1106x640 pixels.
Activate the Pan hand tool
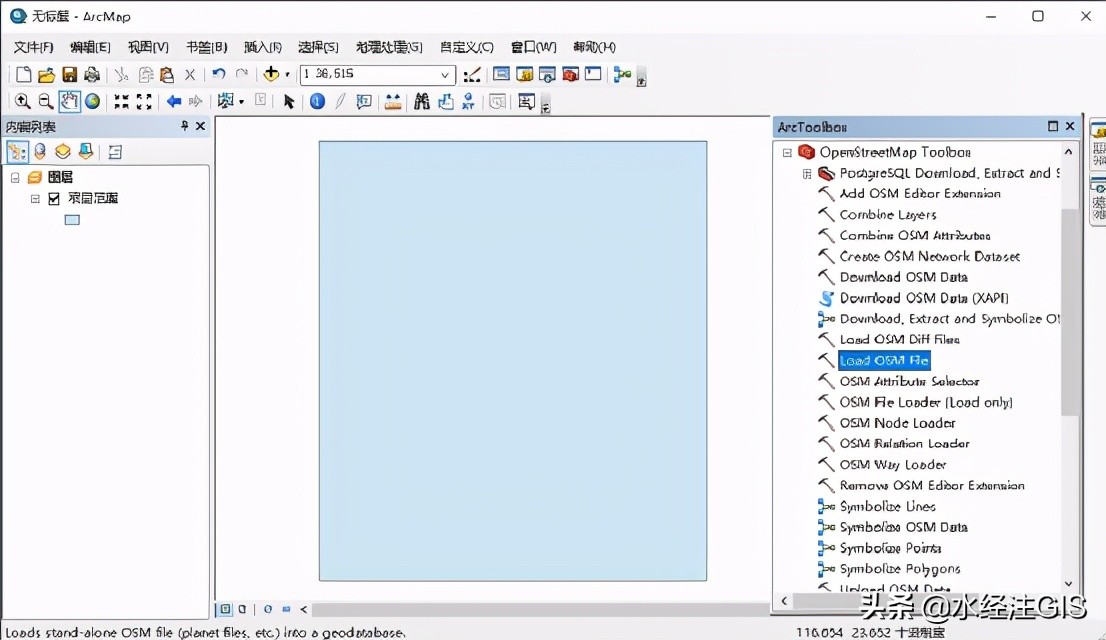[x=69, y=102]
